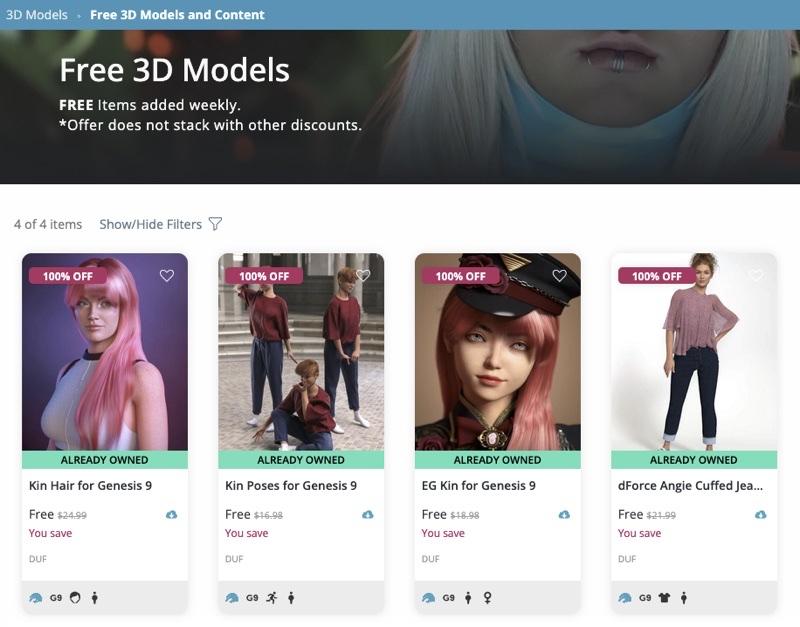Click the Show/Hide Filters funnel icon
800x627 pixels.
coord(215,224)
